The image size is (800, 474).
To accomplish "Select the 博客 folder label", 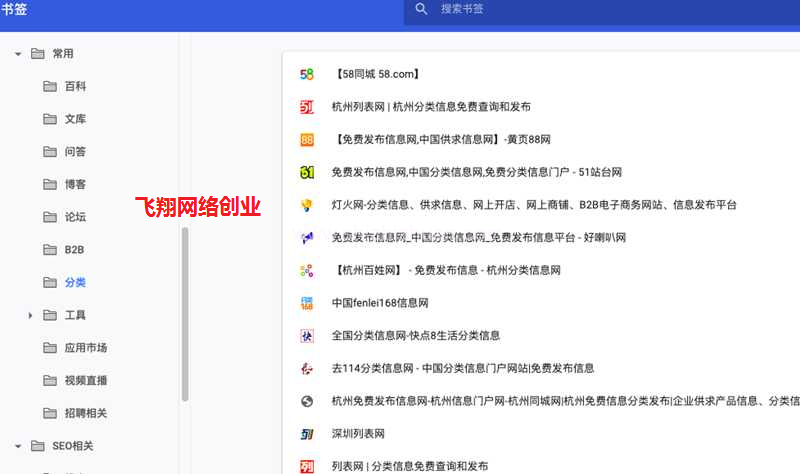I will 75,184.
